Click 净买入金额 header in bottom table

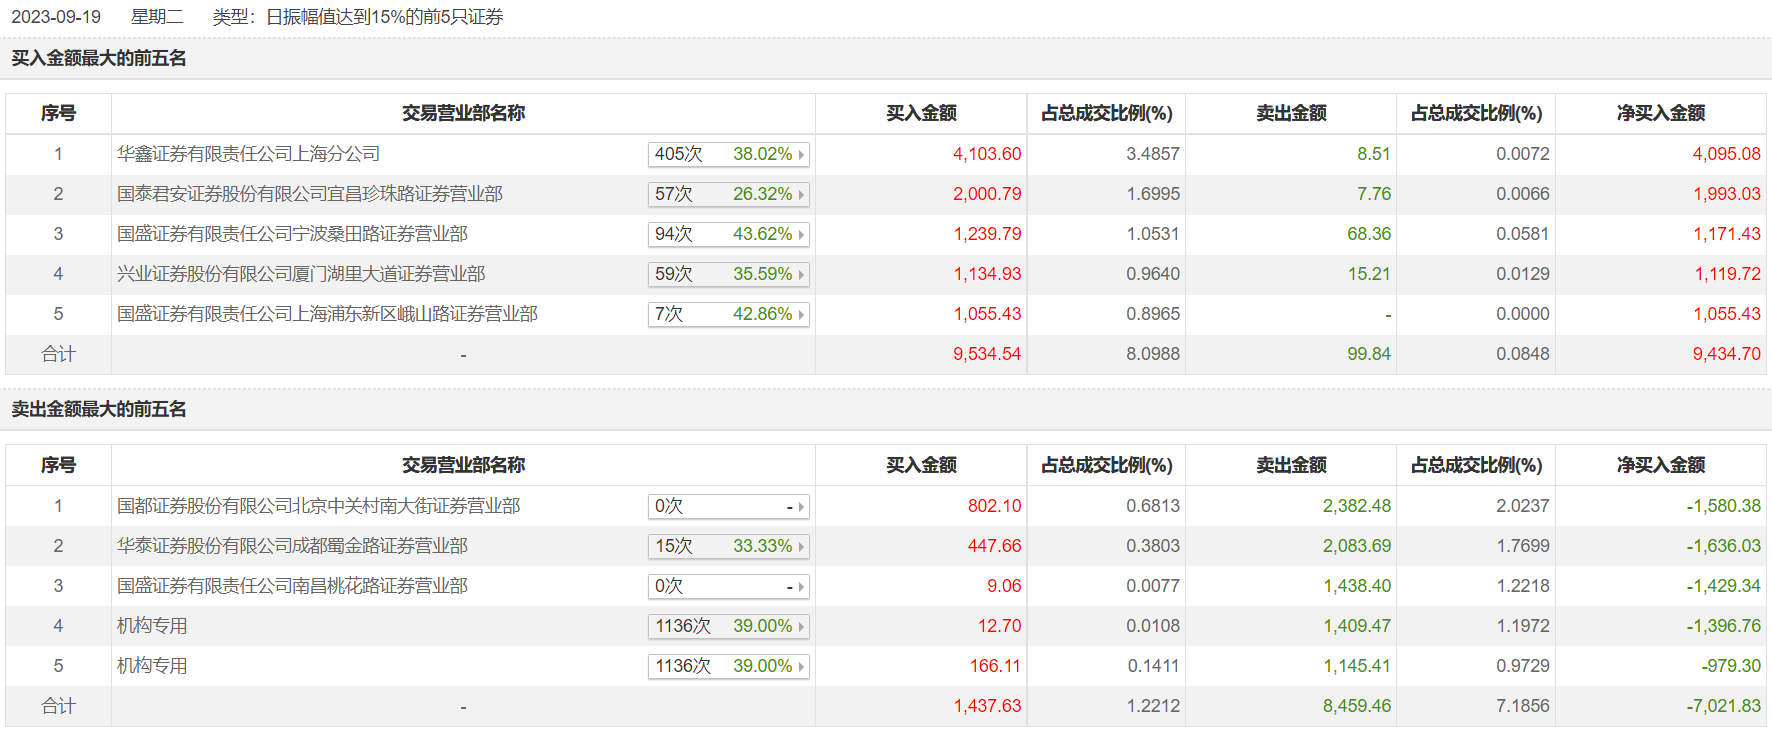1661,465
